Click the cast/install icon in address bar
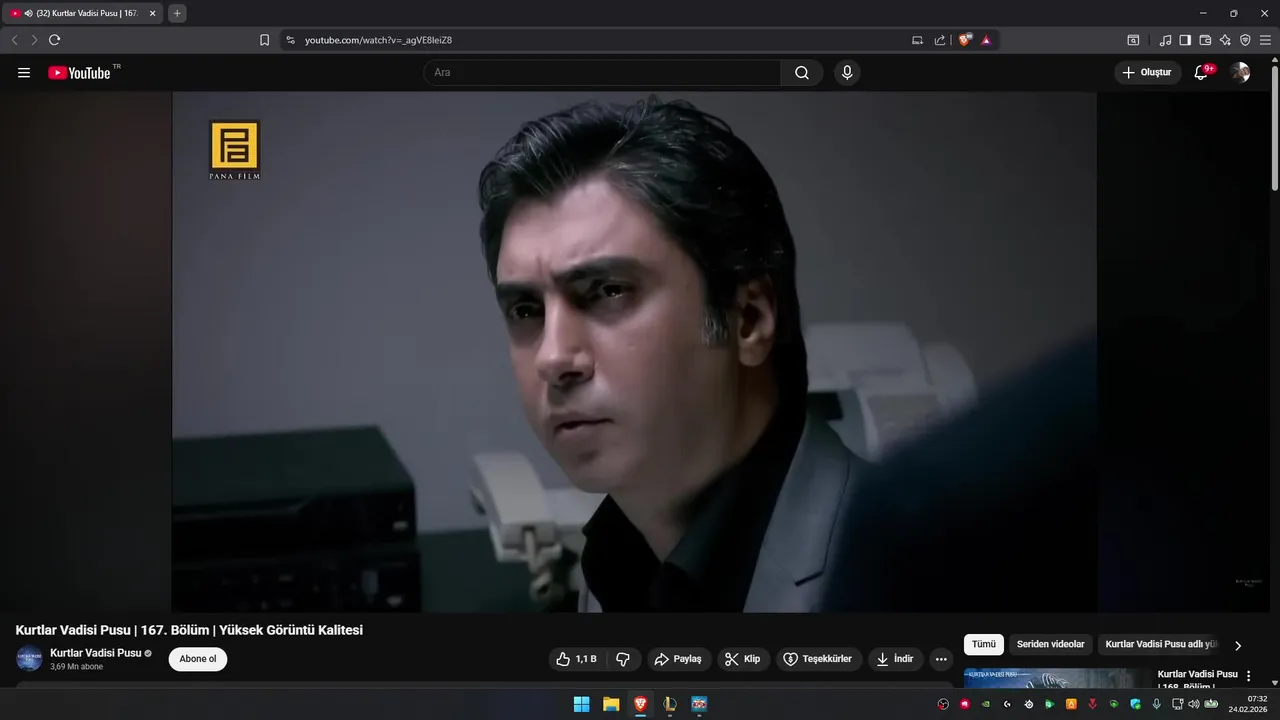 point(917,40)
